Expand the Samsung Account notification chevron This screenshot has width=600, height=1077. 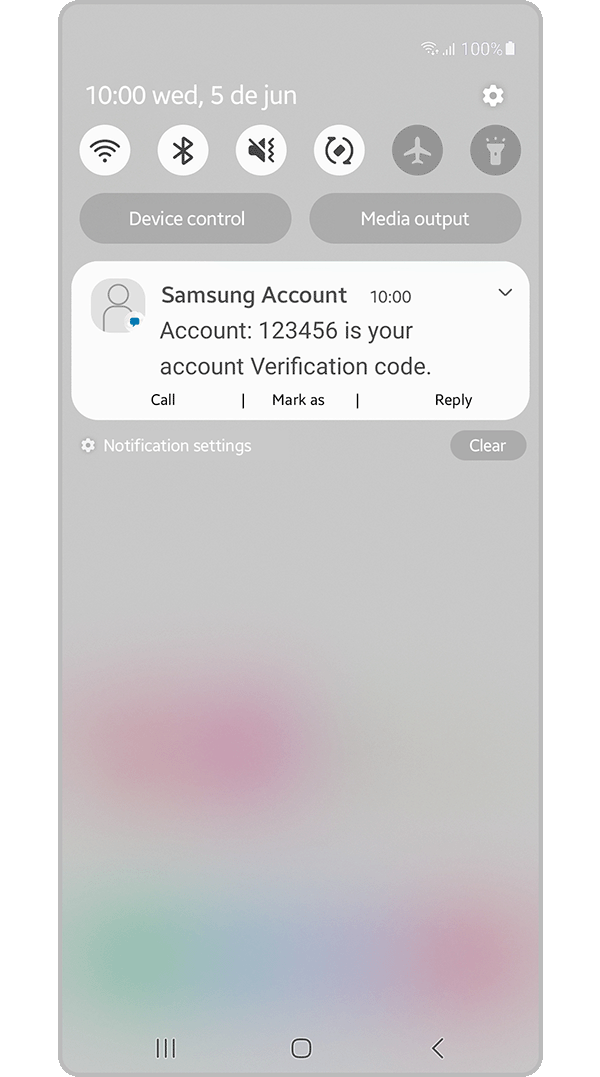[x=505, y=293]
